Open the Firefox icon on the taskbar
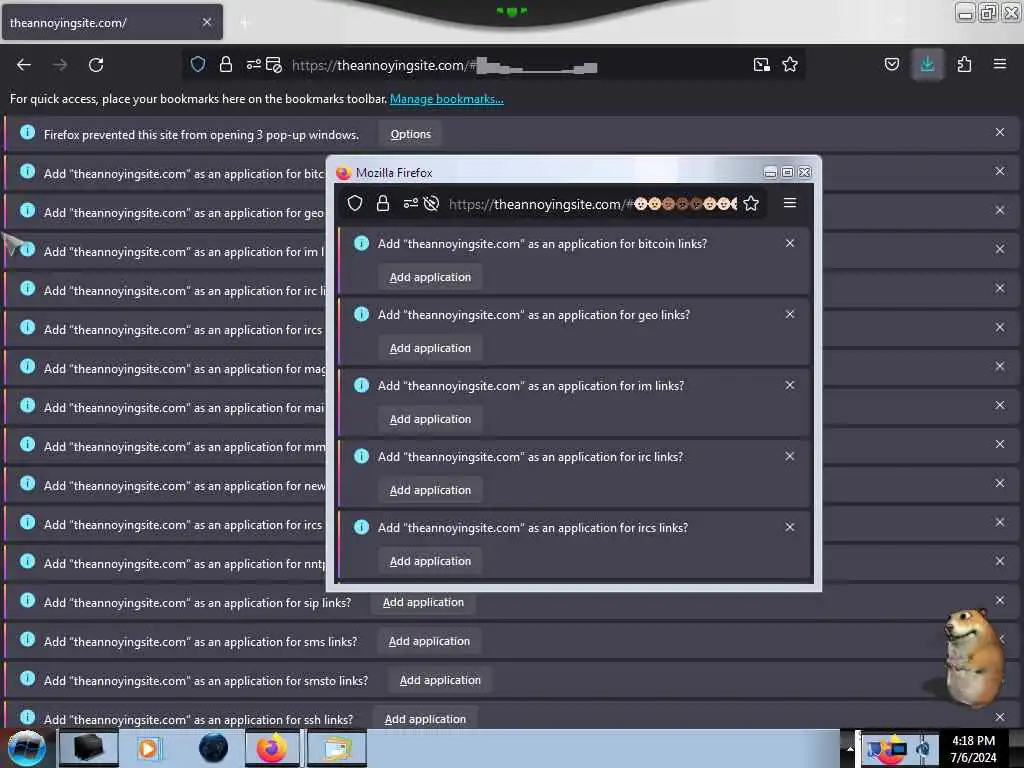 272,748
